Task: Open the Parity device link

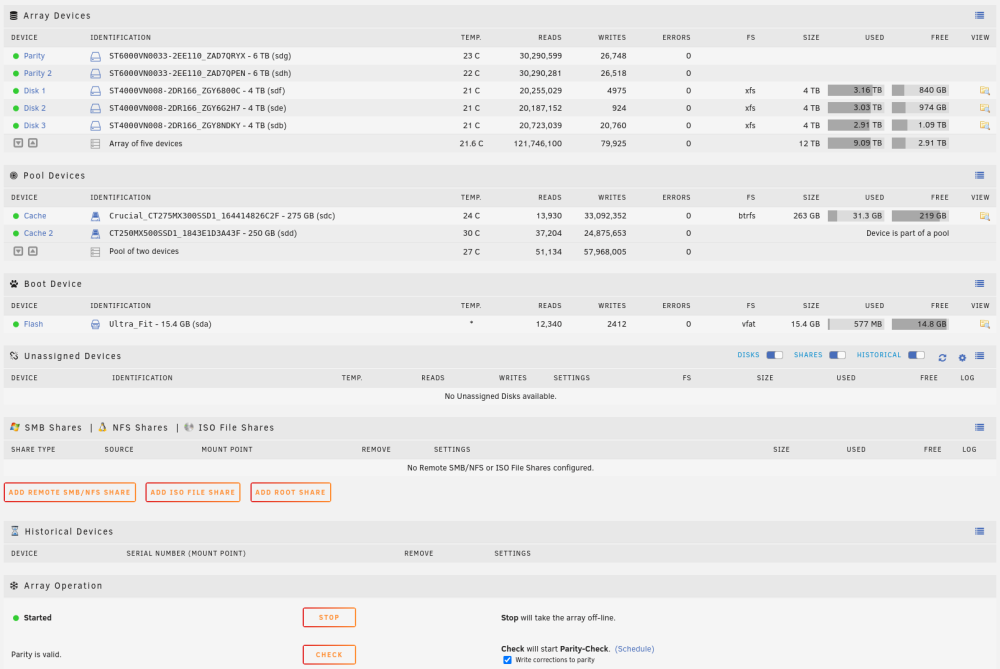Action: coord(34,56)
